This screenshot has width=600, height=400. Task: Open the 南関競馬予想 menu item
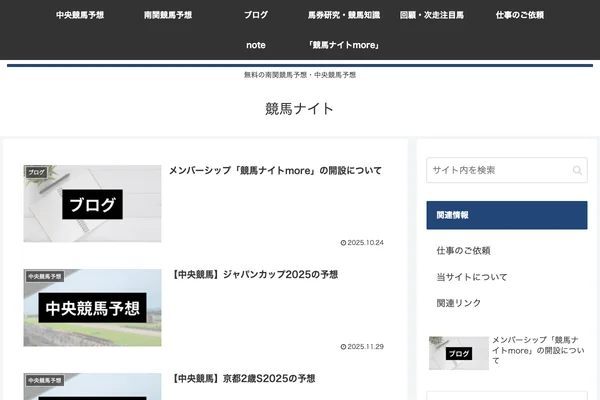pos(168,15)
